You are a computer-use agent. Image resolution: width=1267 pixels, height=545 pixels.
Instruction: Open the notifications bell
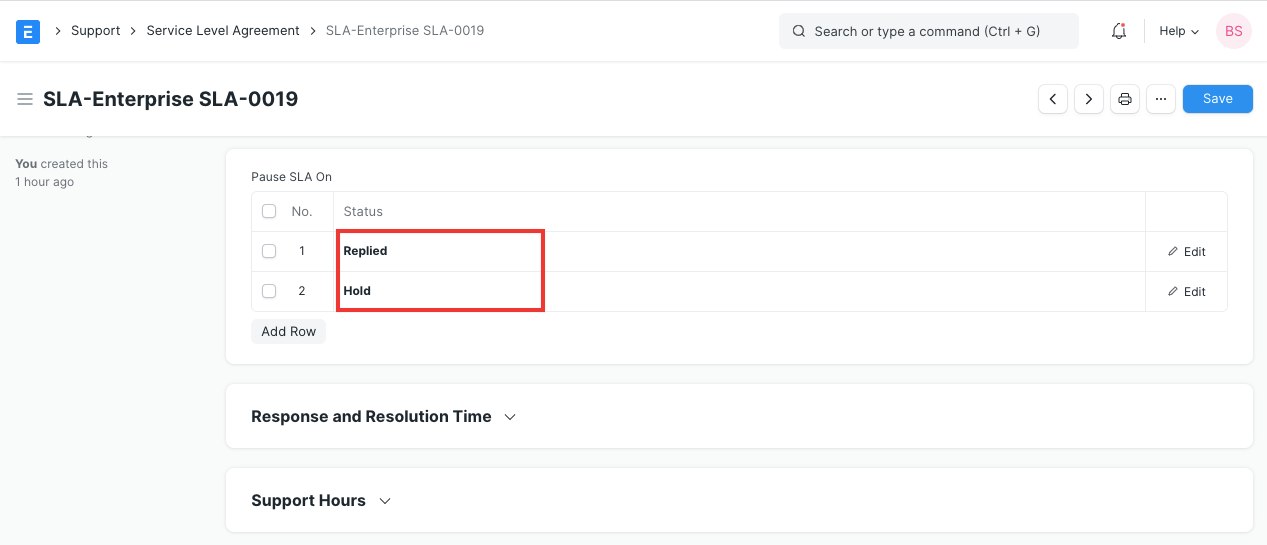(1119, 31)
